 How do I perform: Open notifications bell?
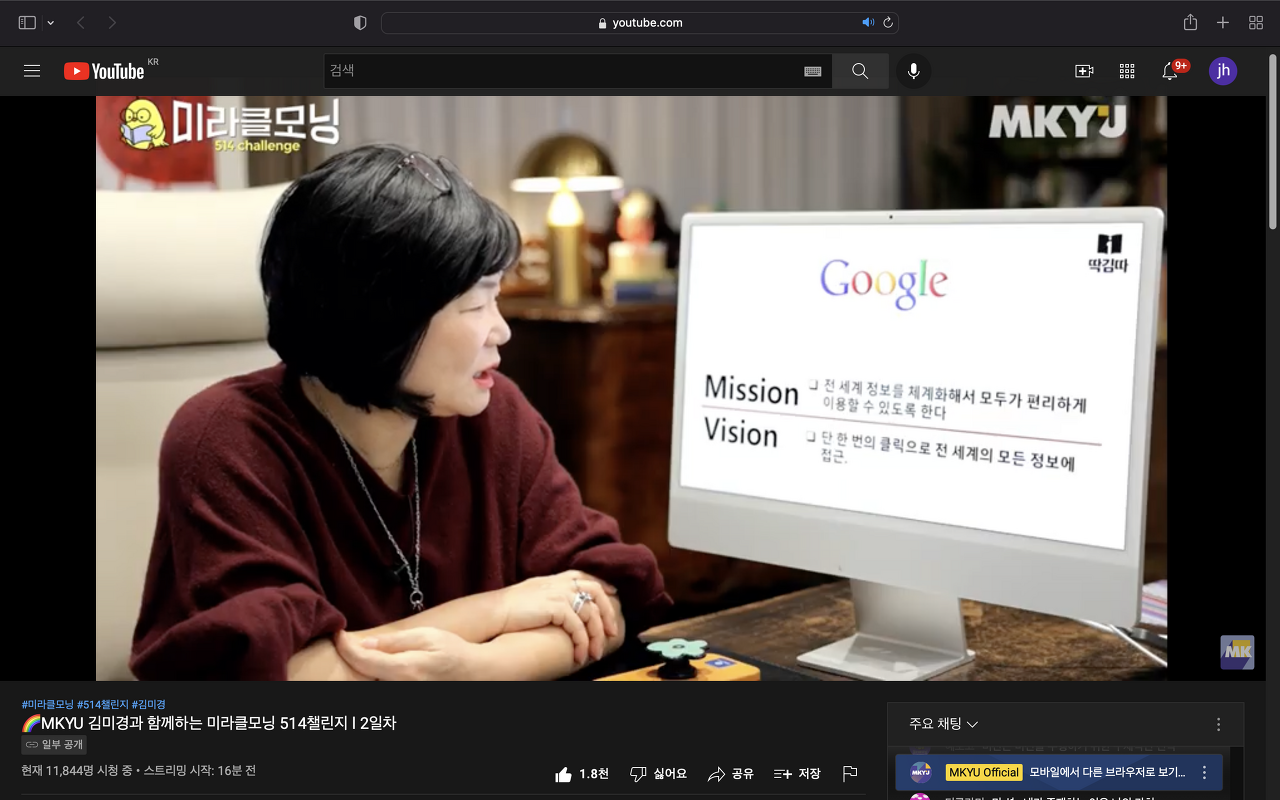pyautogui.click(x=1170, y=71)
